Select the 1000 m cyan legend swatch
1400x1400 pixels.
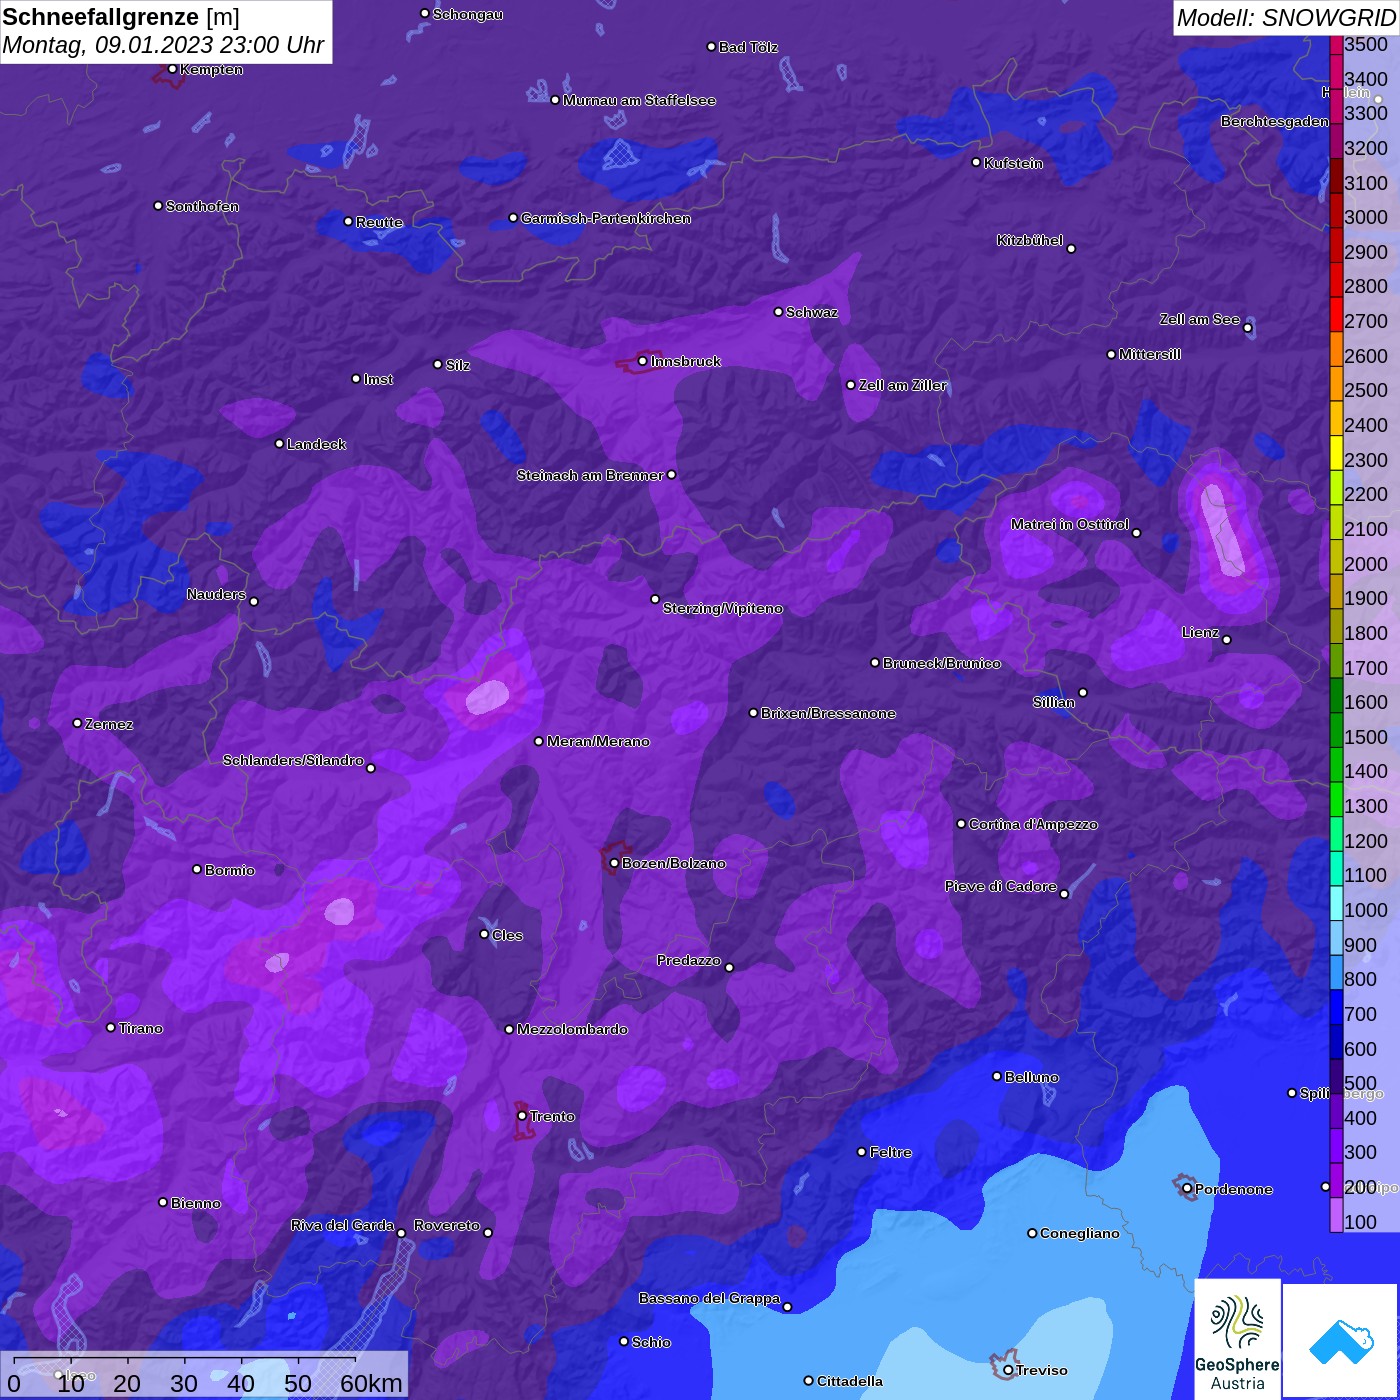[1336, 903]
